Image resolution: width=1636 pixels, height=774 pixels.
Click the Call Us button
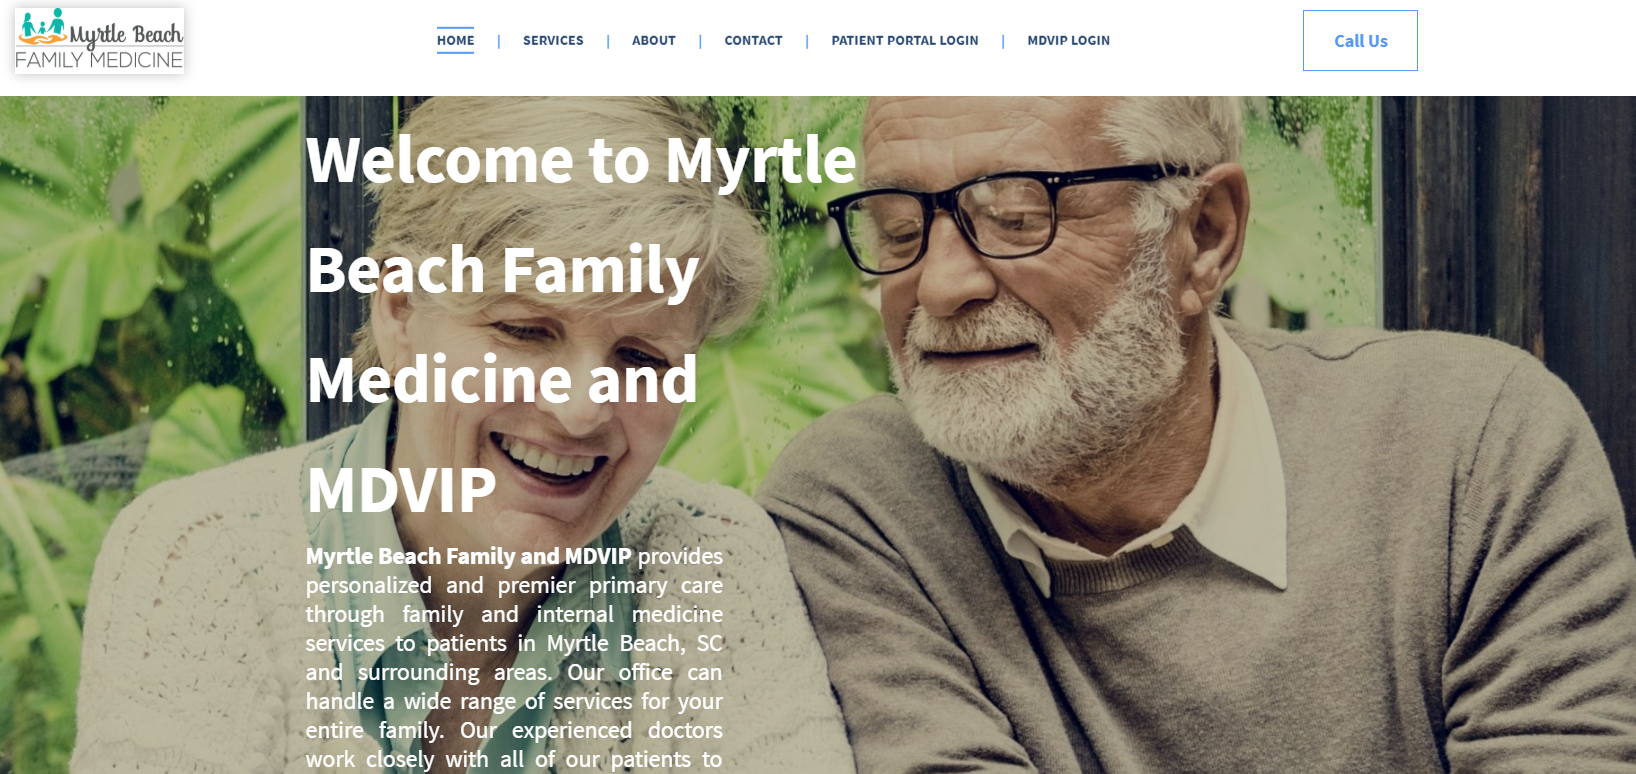pyautogui.click(x=1360, y=41)
